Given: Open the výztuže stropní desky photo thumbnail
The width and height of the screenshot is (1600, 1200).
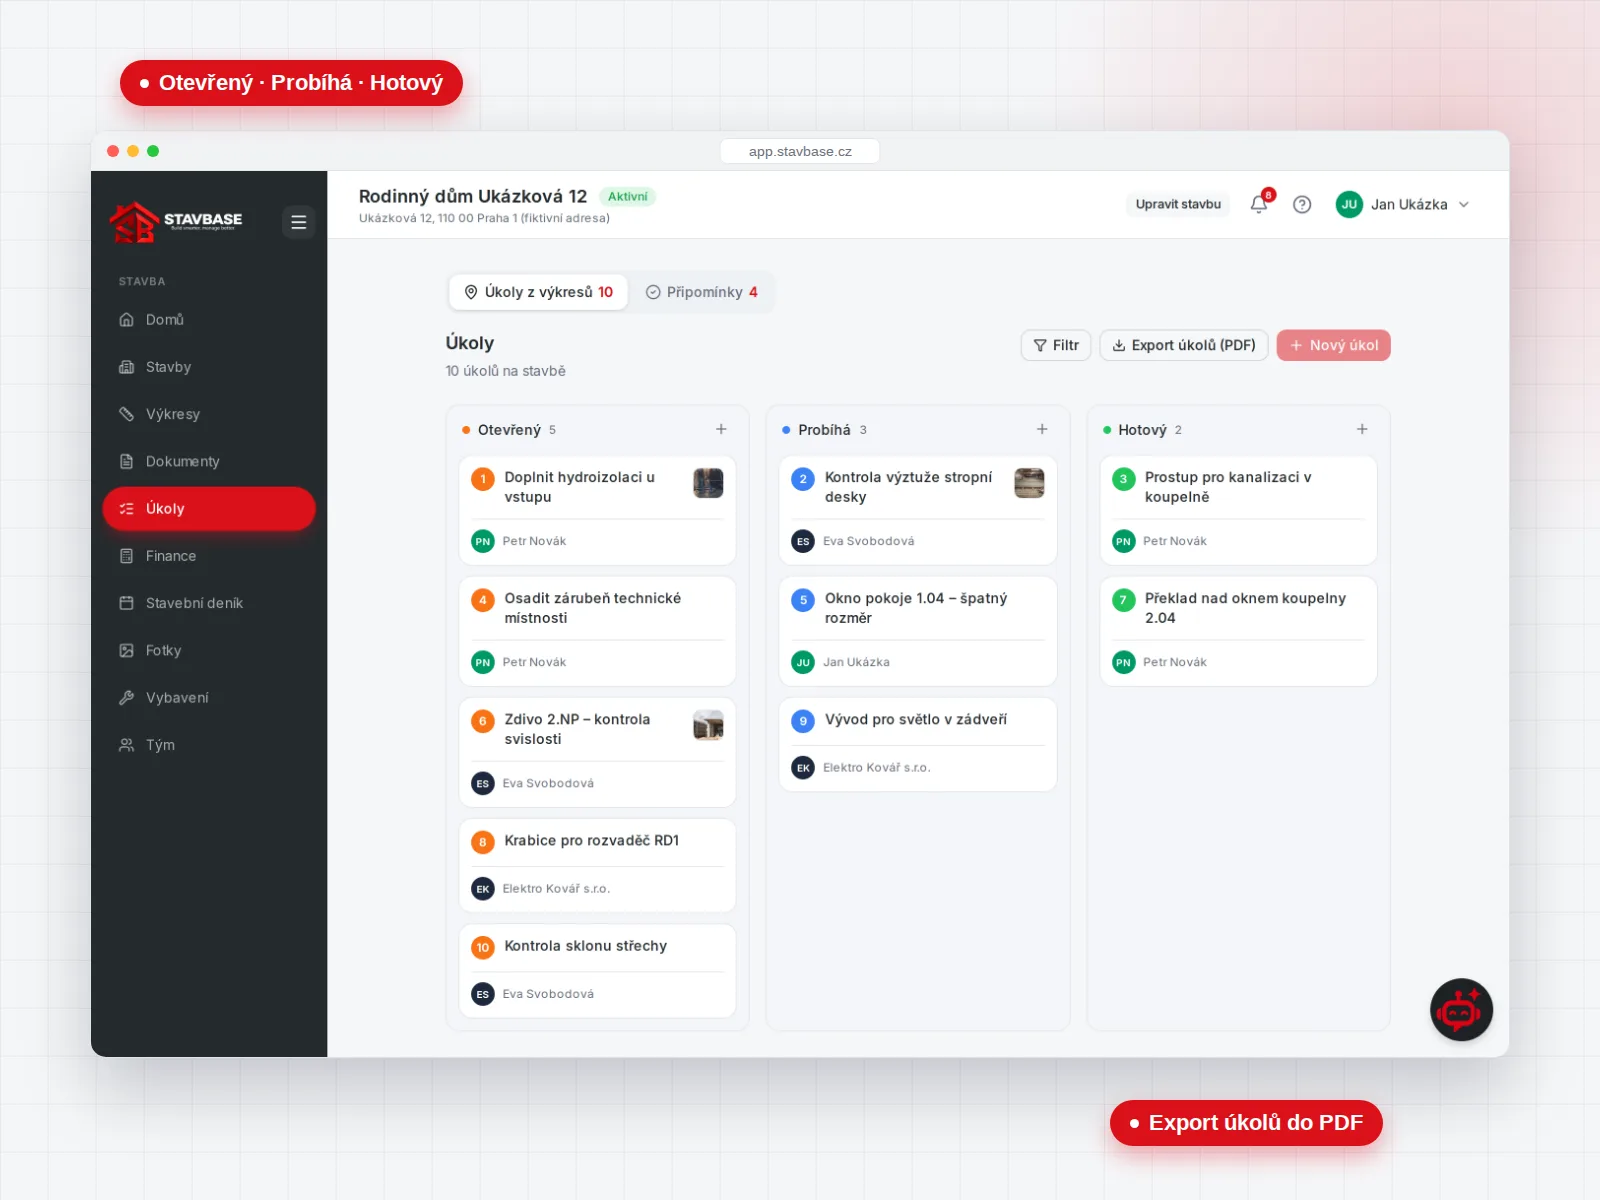Looking at the screenshot, I should point(1029,483).
